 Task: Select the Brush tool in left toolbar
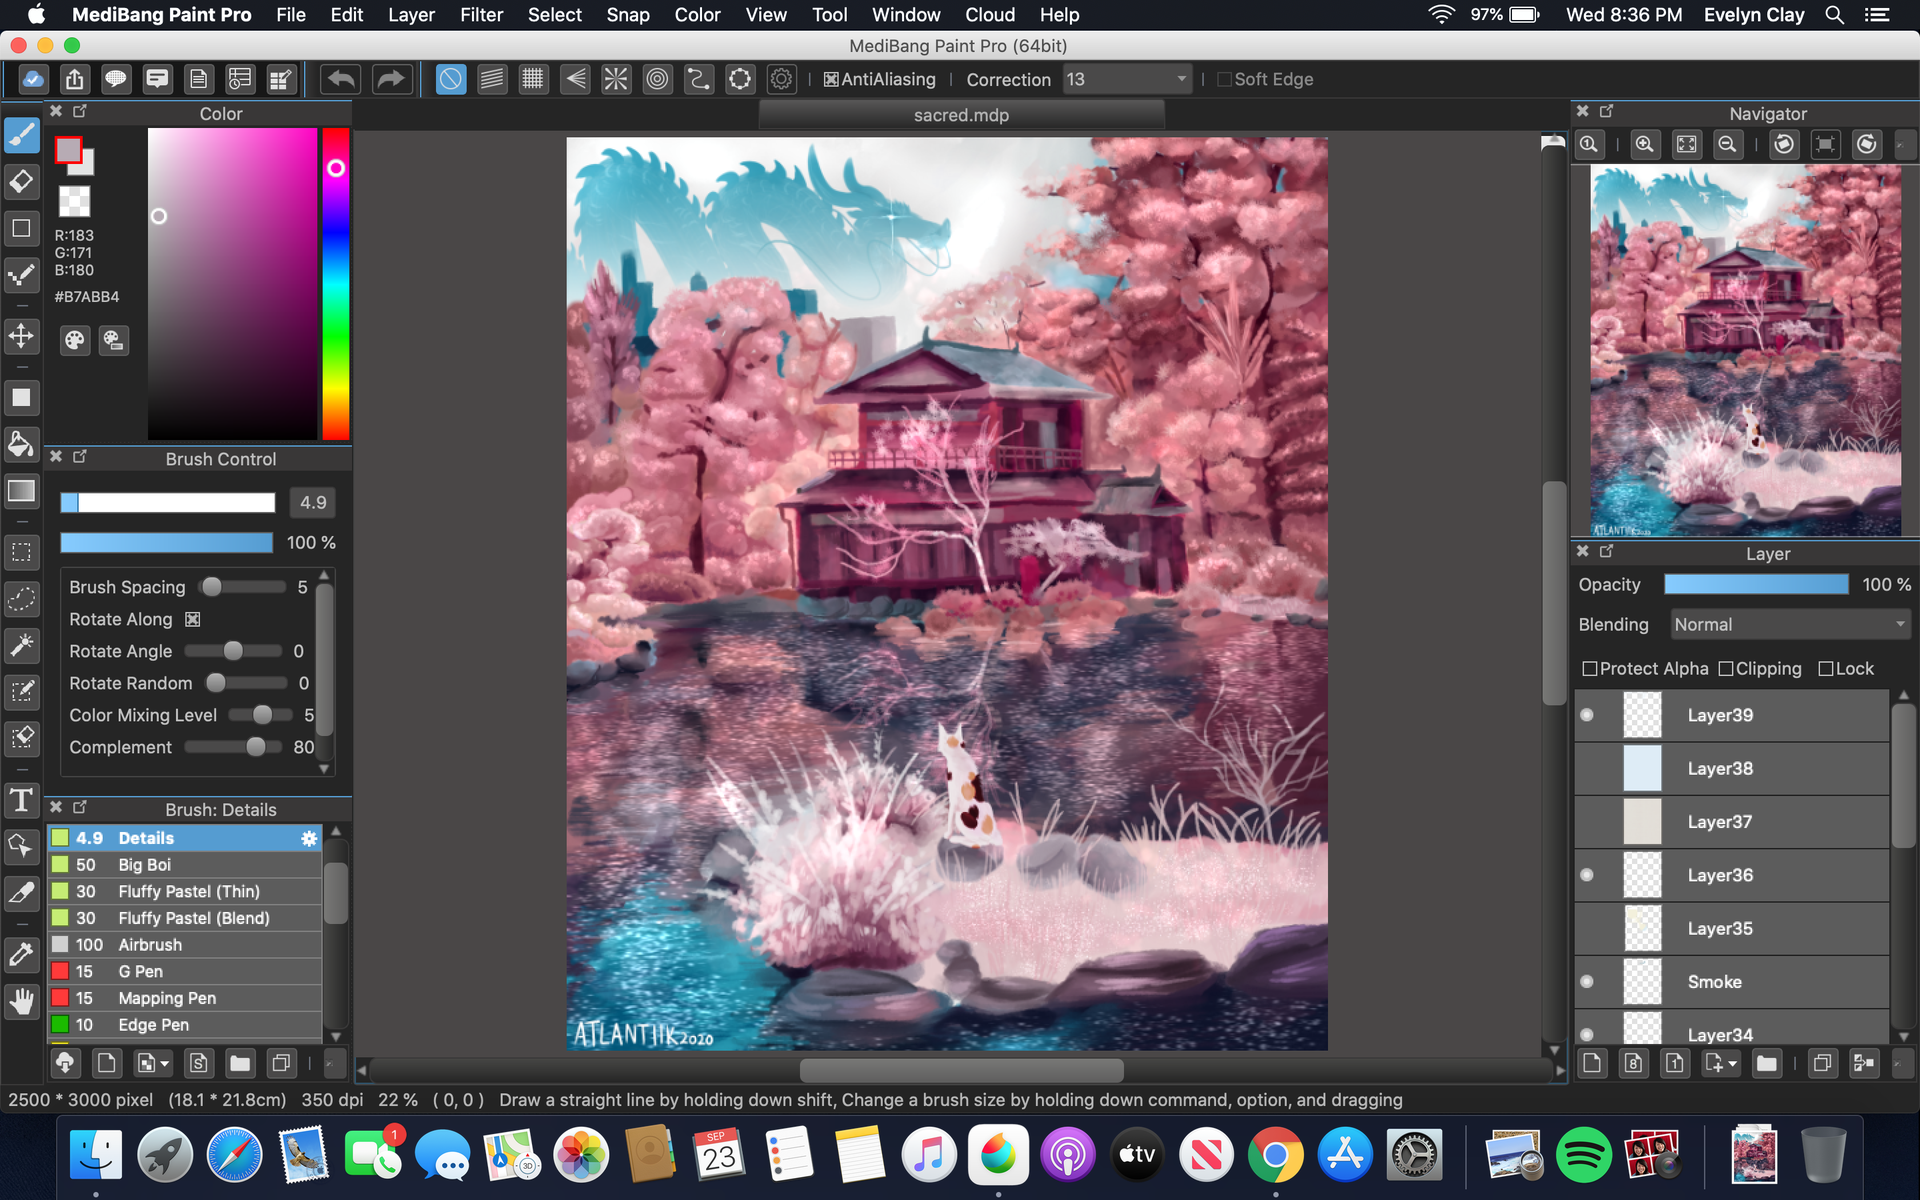21,135
